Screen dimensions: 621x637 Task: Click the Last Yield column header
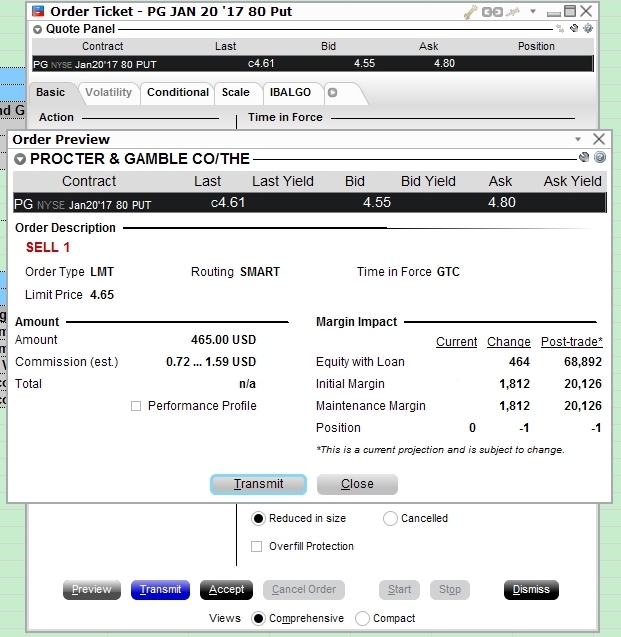click(x=283, y=181)
